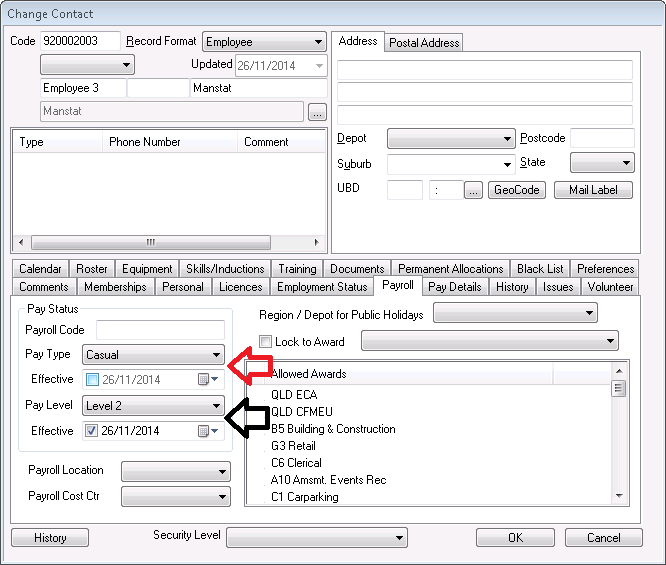Go to the Employment Status tab
The height and width of the screenshot is (565, 666).
coord(322,287)
